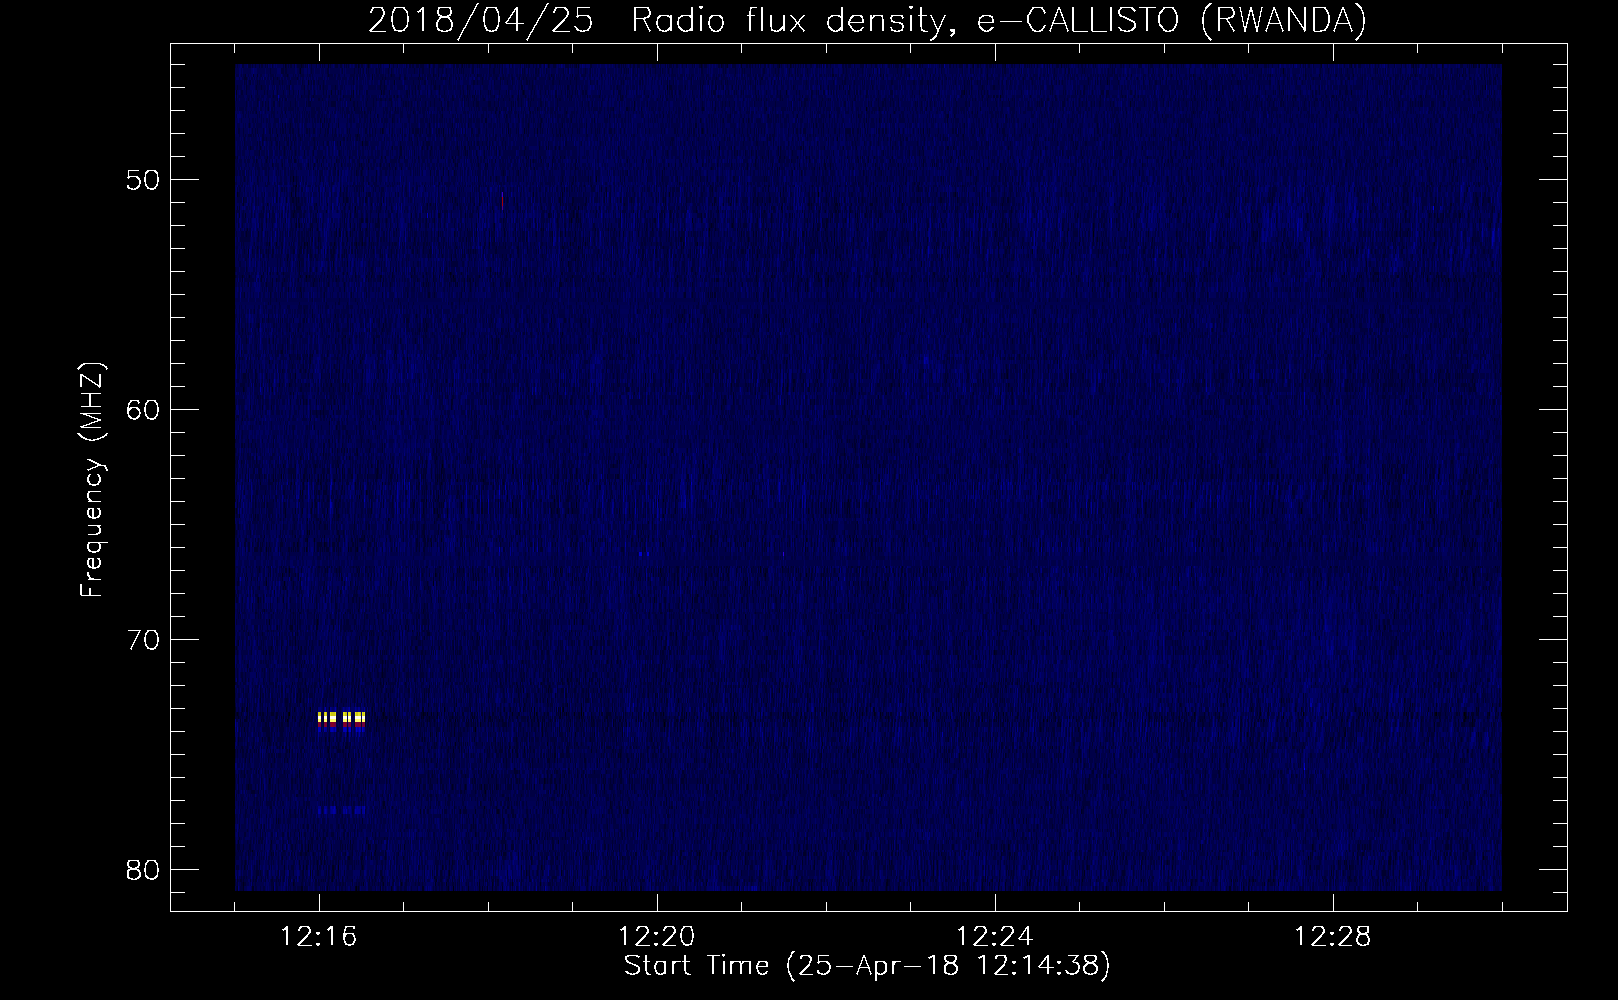Click the "Frequency (MHZ)" axis label

click(x=92, y=480)
